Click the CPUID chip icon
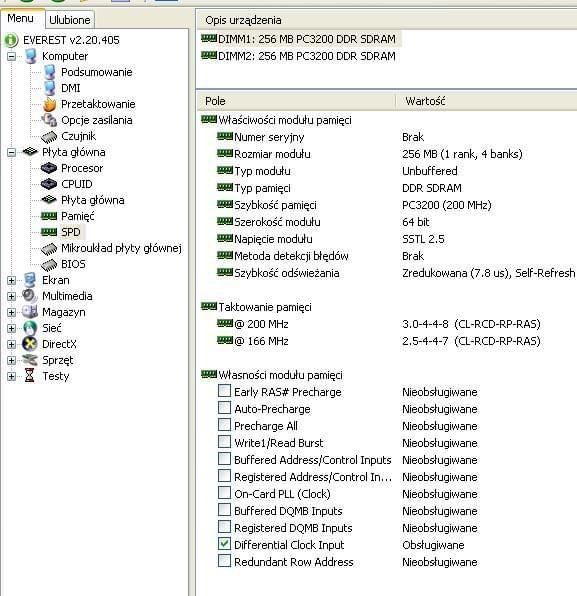 pyautogui.click(x=49, y=184)
